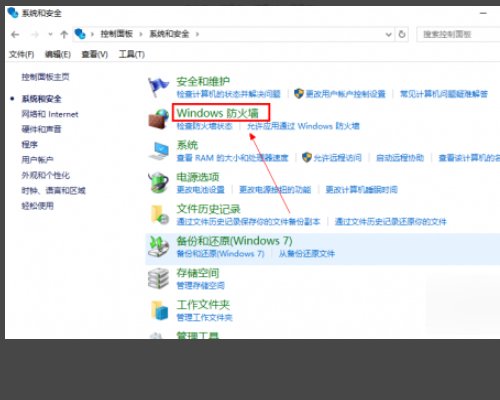Click 检查防火墙状态 link

coord(204,126)
